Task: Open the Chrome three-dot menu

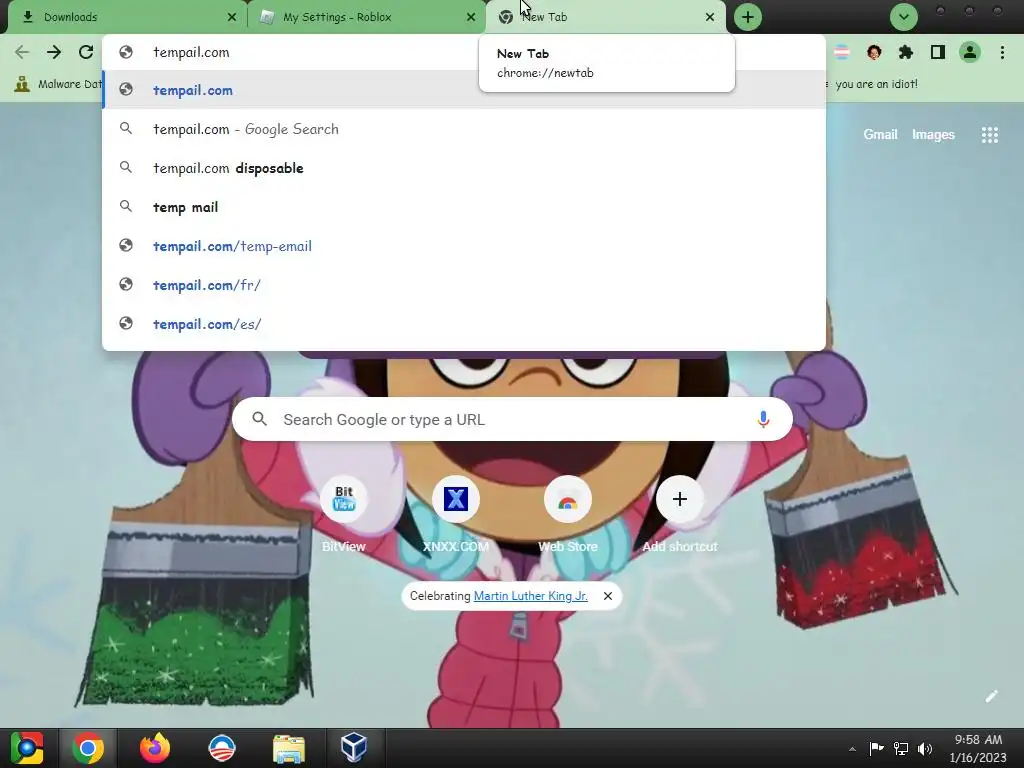Action: (x=1002, y=52)
